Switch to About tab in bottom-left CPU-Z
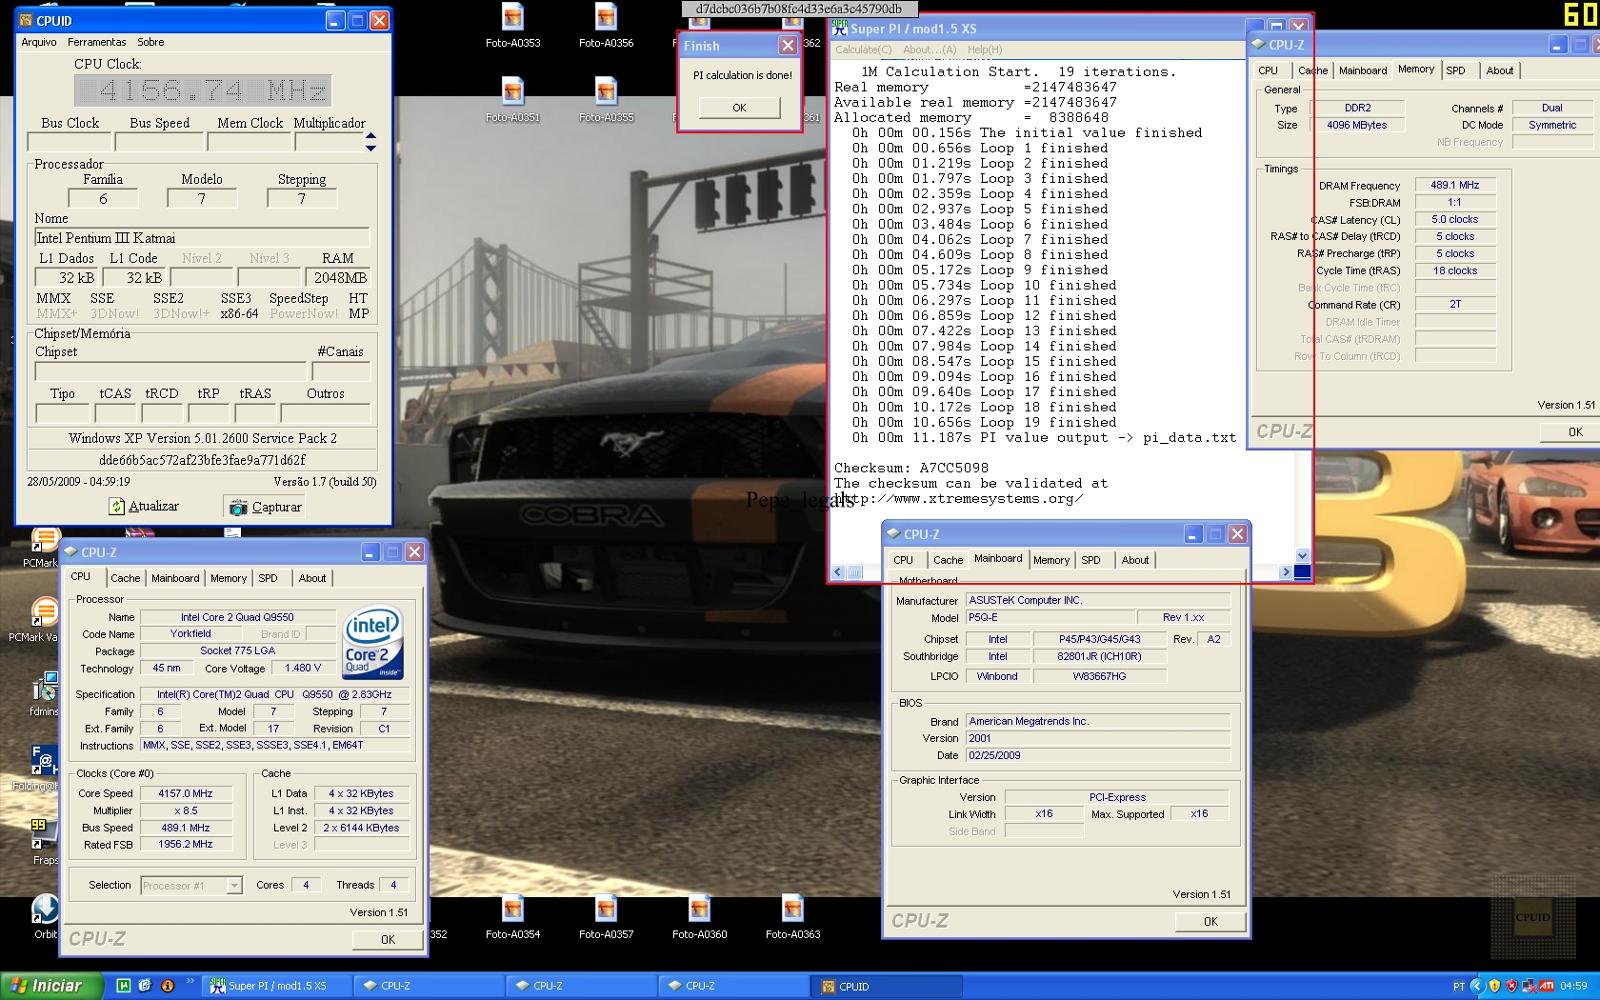 tap(312, 578)
